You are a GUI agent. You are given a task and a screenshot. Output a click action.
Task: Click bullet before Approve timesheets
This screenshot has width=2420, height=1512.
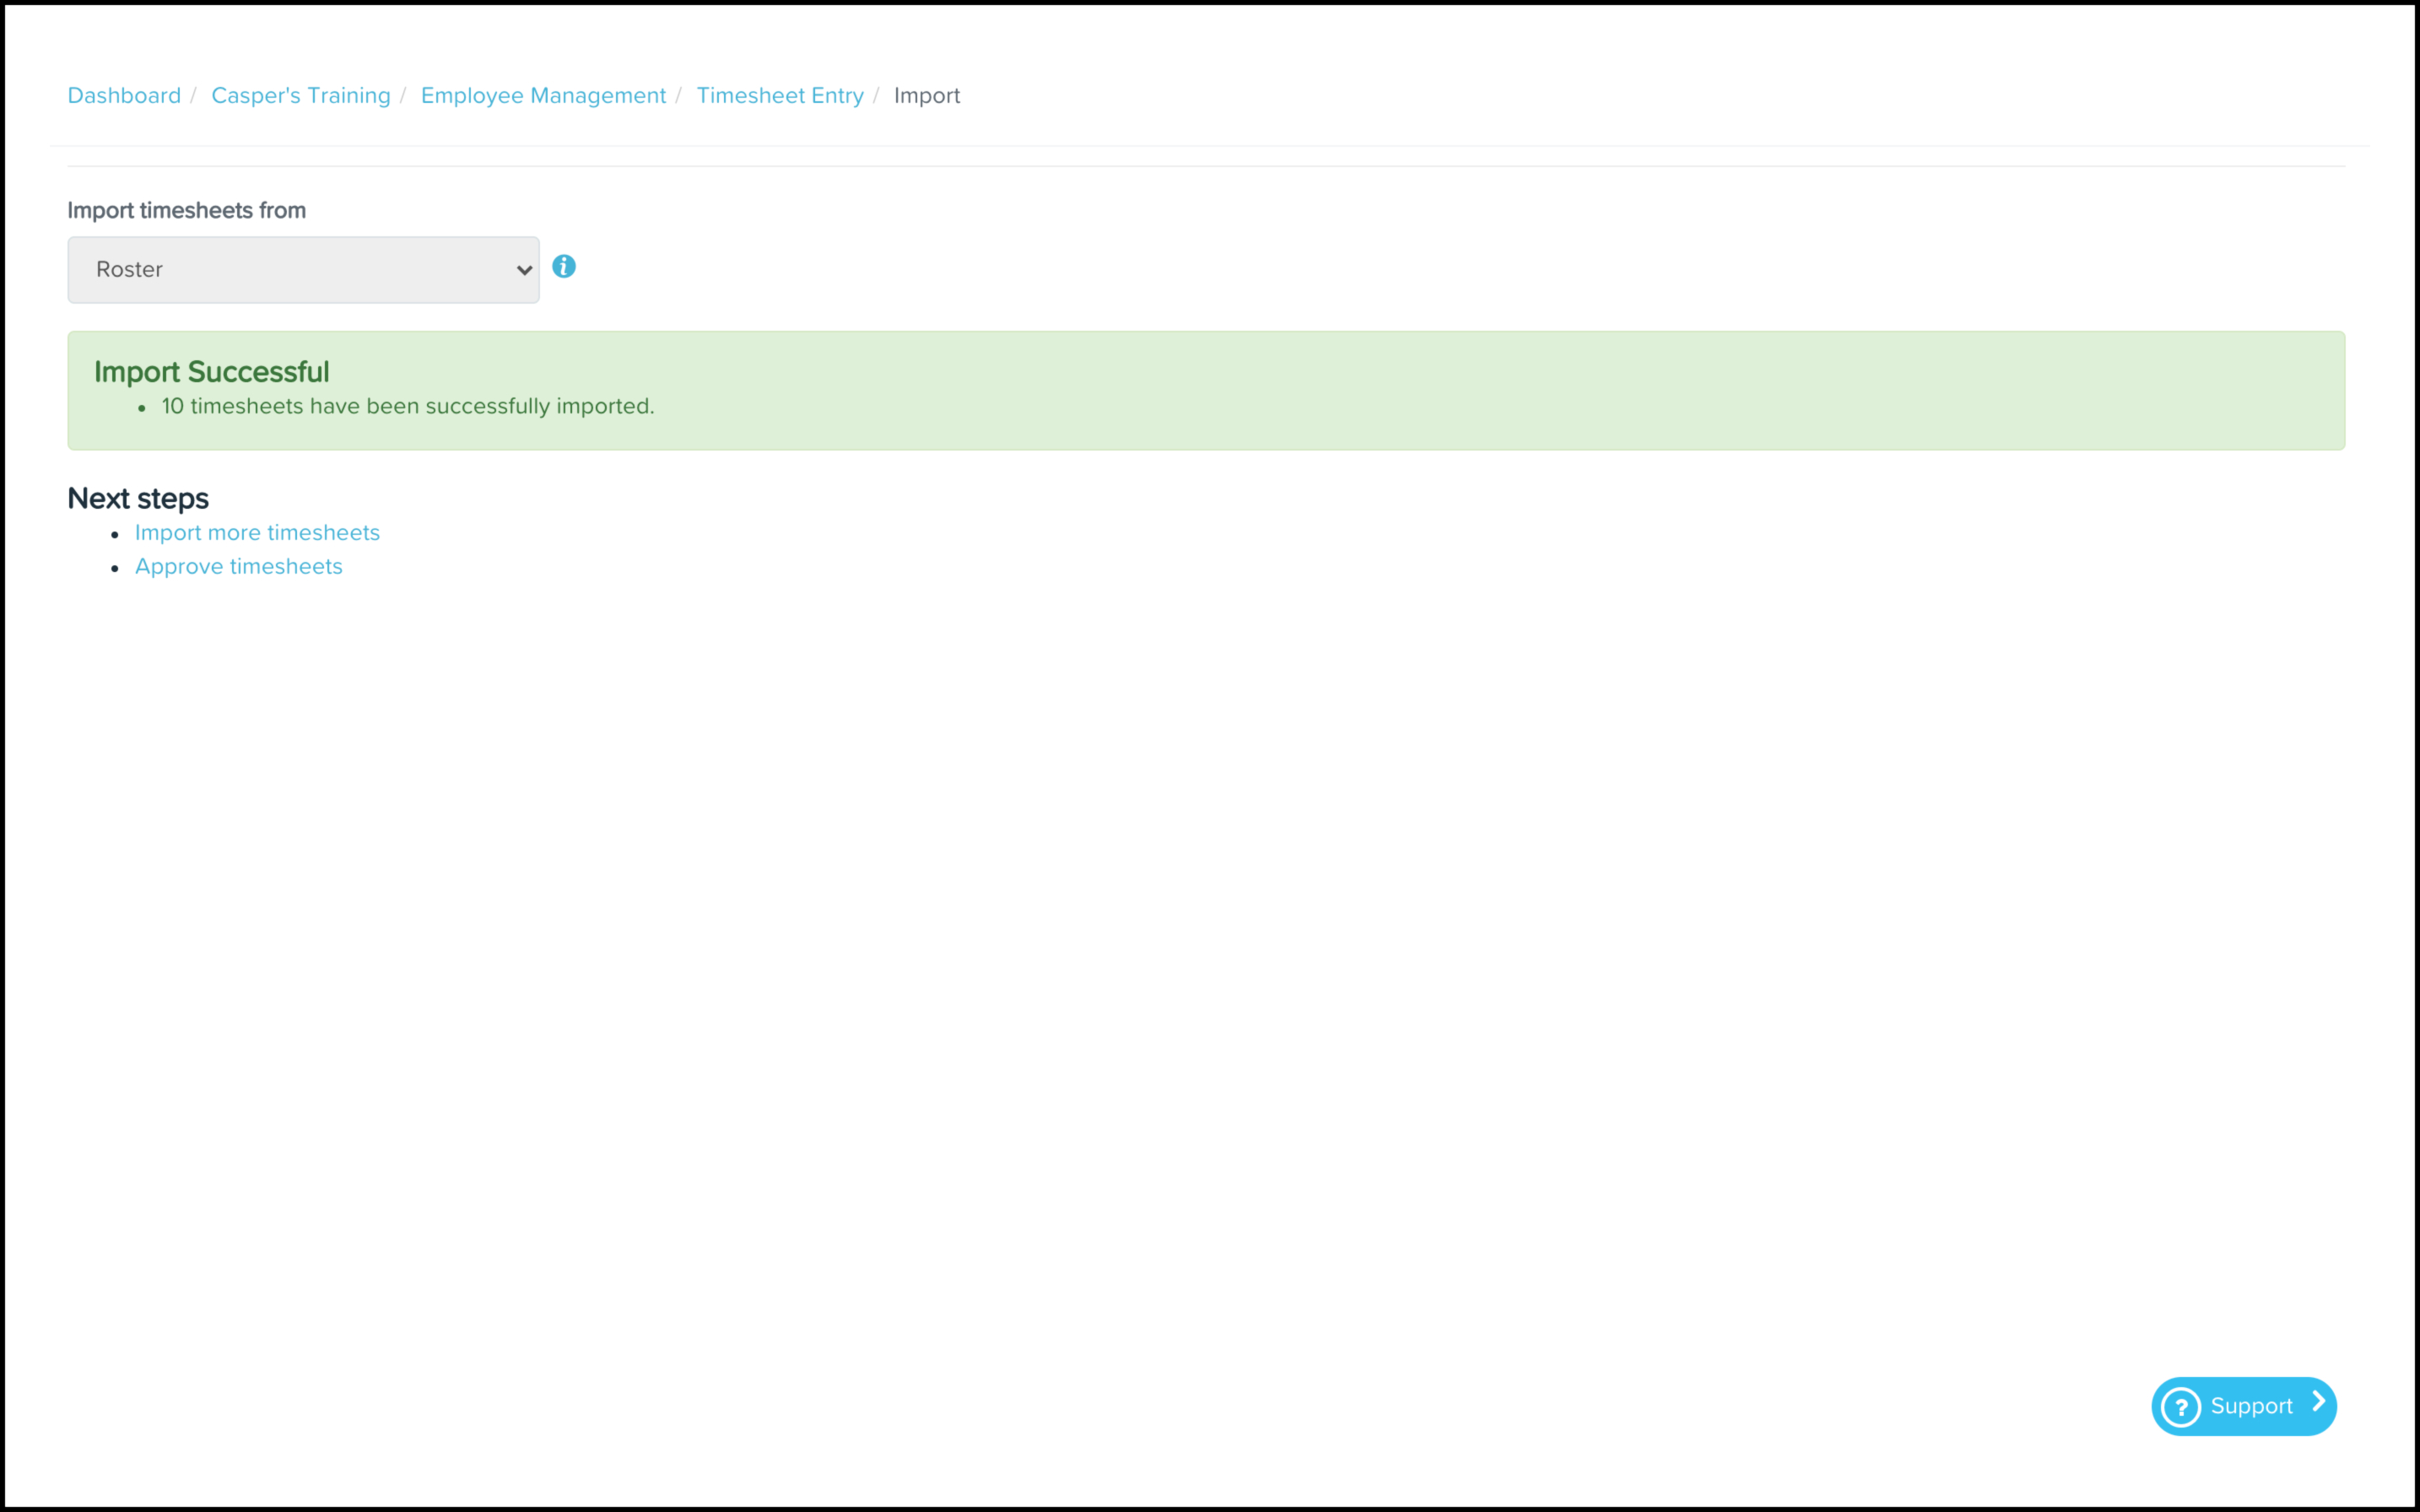tap(115, 569)
